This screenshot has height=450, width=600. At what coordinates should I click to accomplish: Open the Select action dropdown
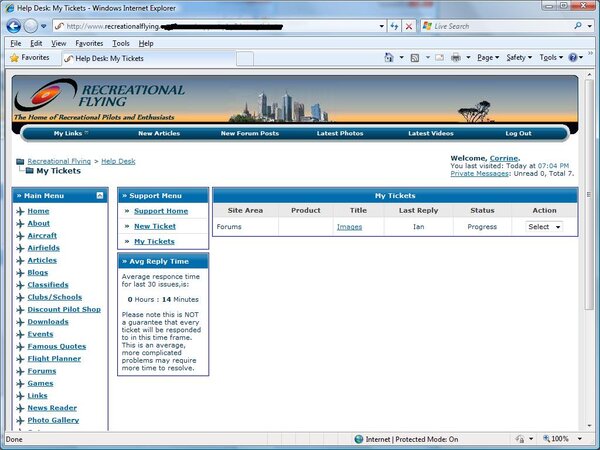click(544, 227)
